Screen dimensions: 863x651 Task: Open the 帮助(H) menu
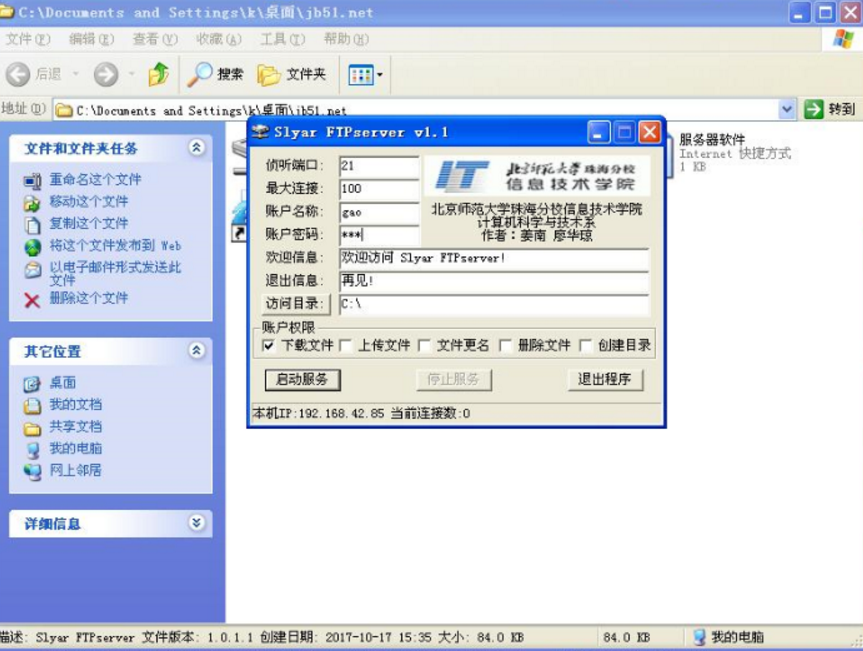point(346,39)
